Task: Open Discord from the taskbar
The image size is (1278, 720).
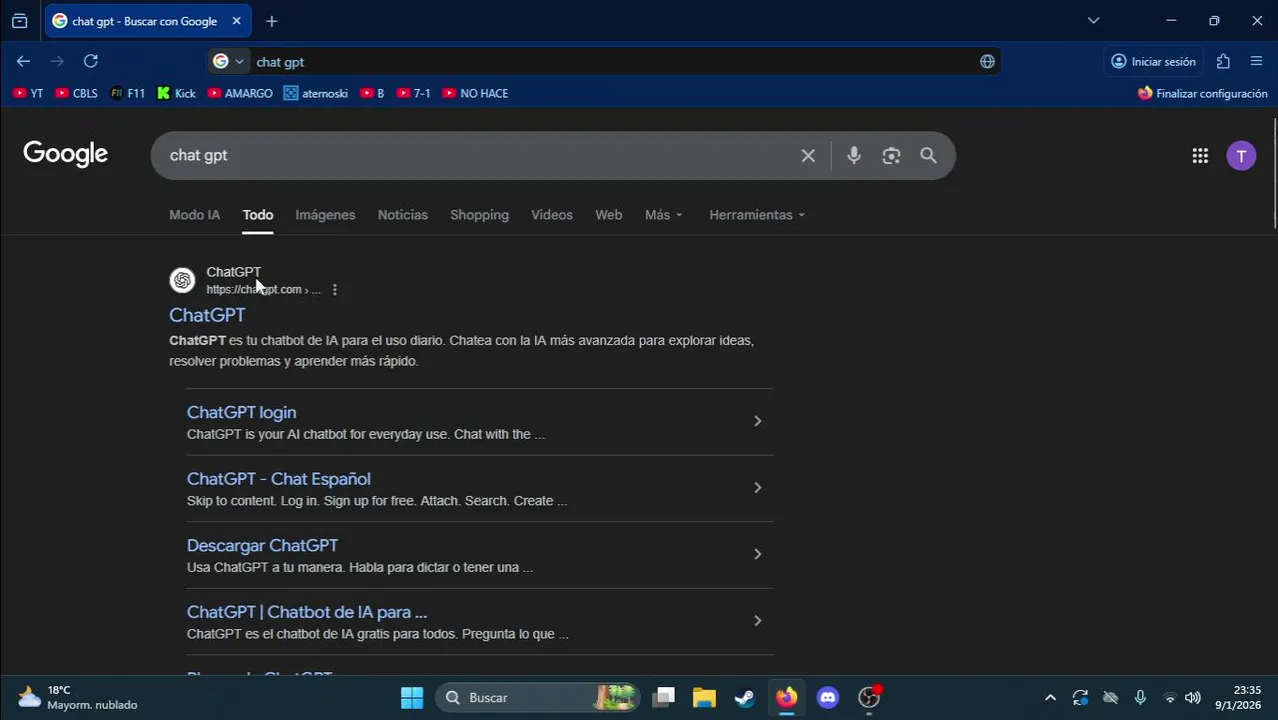Action: (x=828, y=697)
